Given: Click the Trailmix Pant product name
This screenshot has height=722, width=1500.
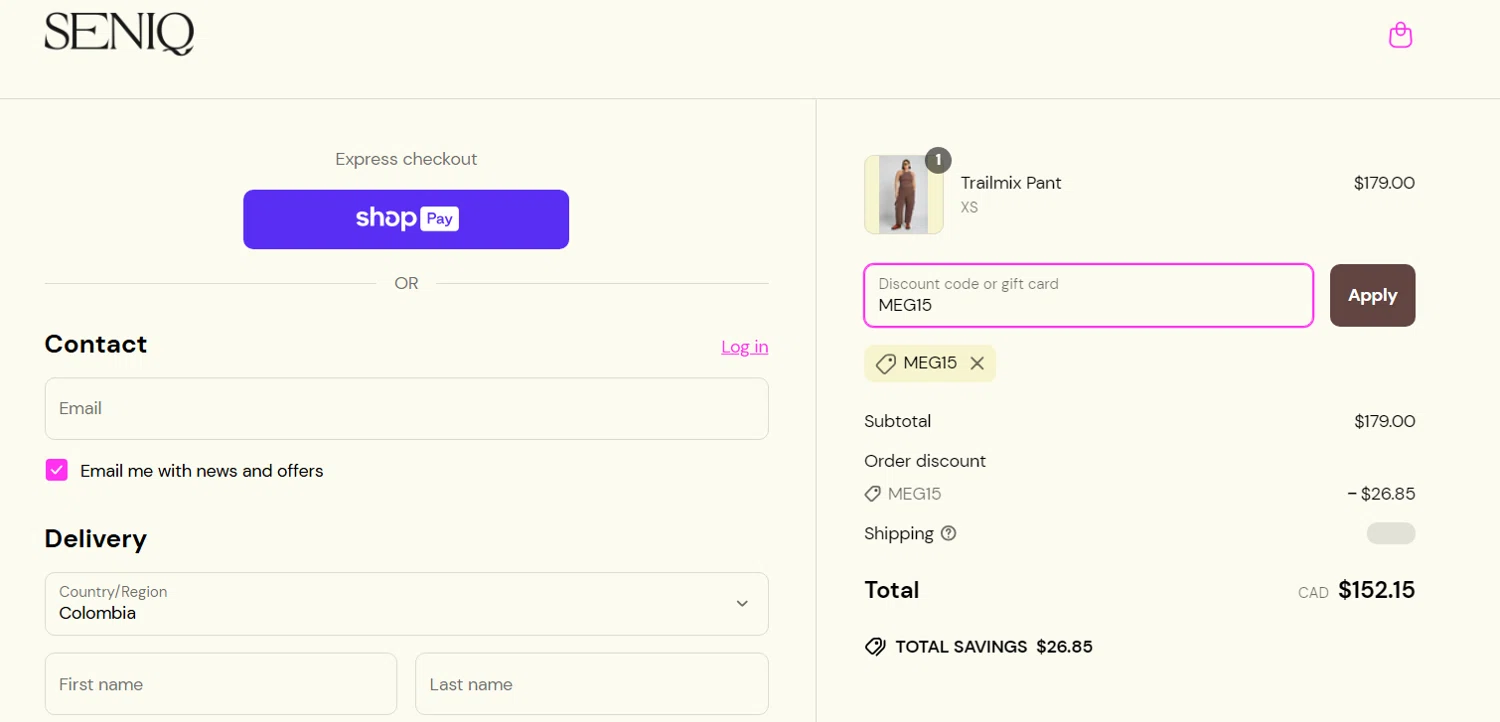Looking at the screenshot, I should coord(1011,183).
